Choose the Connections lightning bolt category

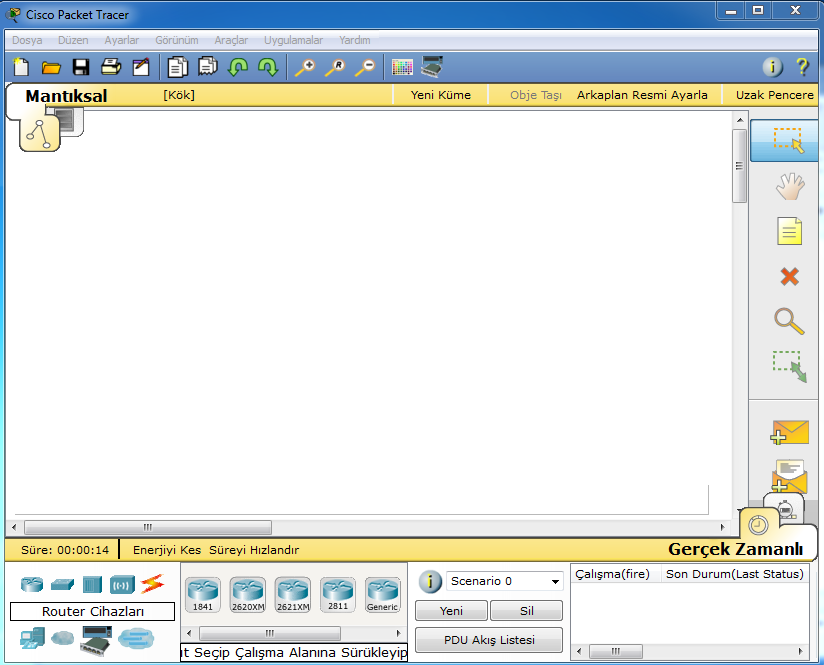[x=152, y=584]
